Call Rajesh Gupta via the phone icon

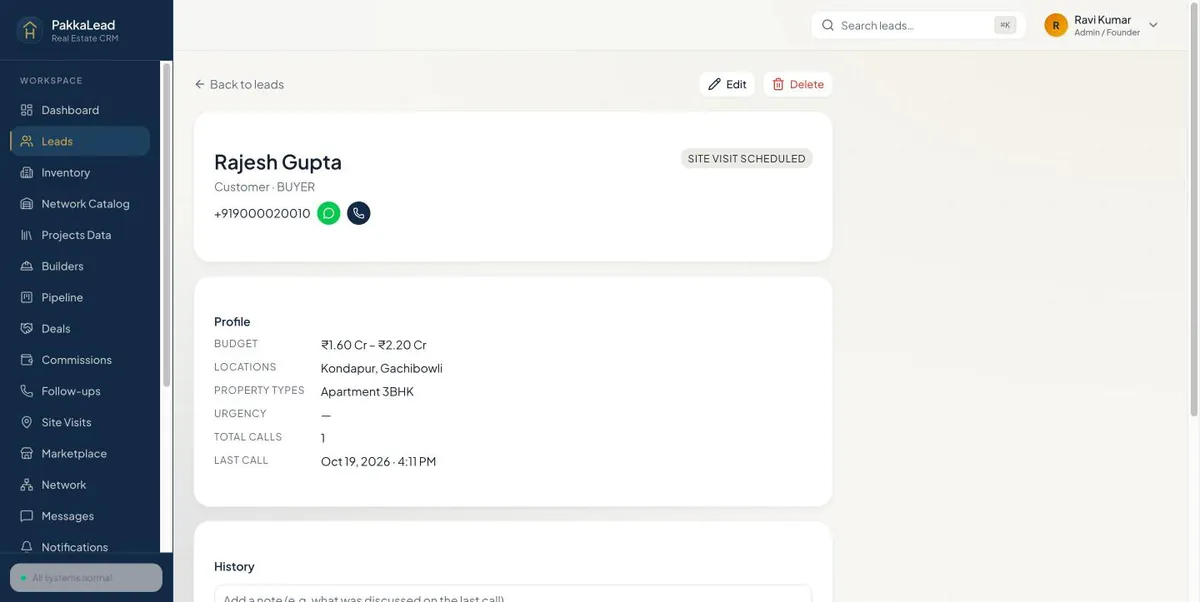358,213
